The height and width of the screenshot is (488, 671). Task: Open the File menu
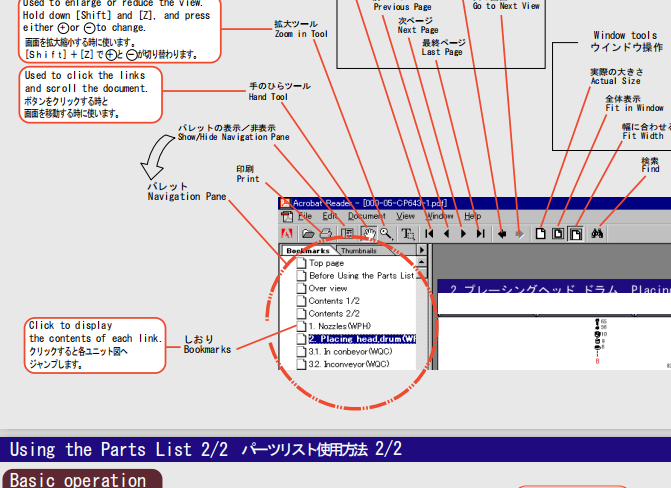(304, 216)
